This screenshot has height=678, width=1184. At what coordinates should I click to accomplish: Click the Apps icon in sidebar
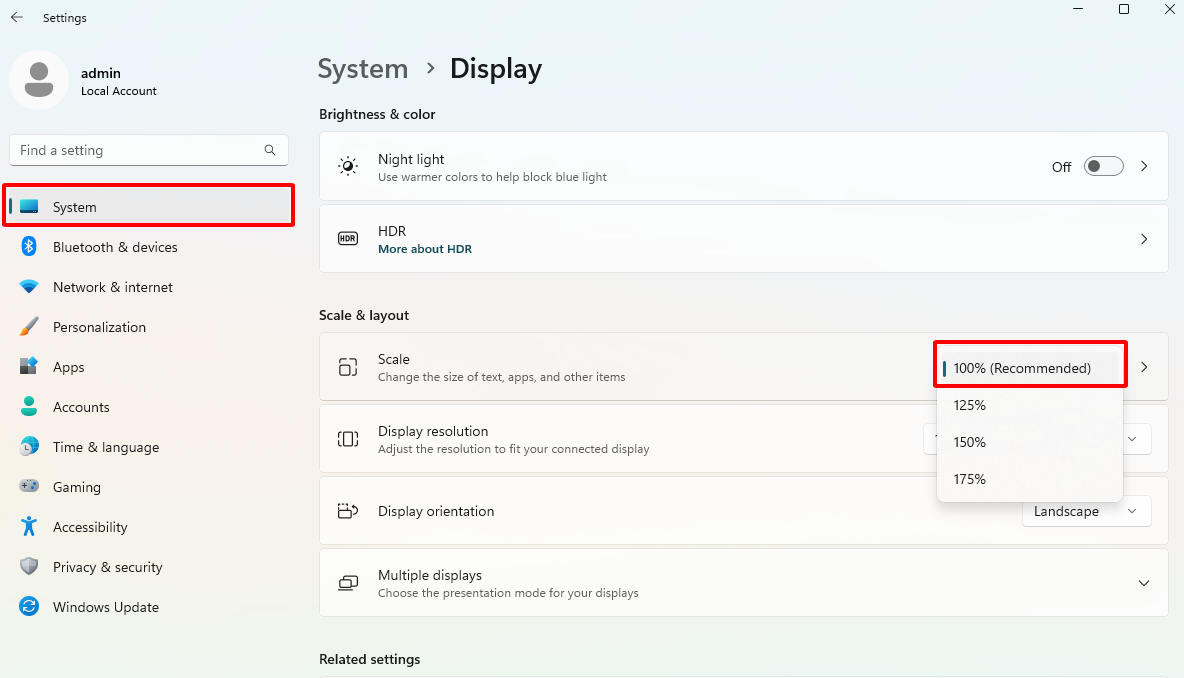[x=29, y=367]
